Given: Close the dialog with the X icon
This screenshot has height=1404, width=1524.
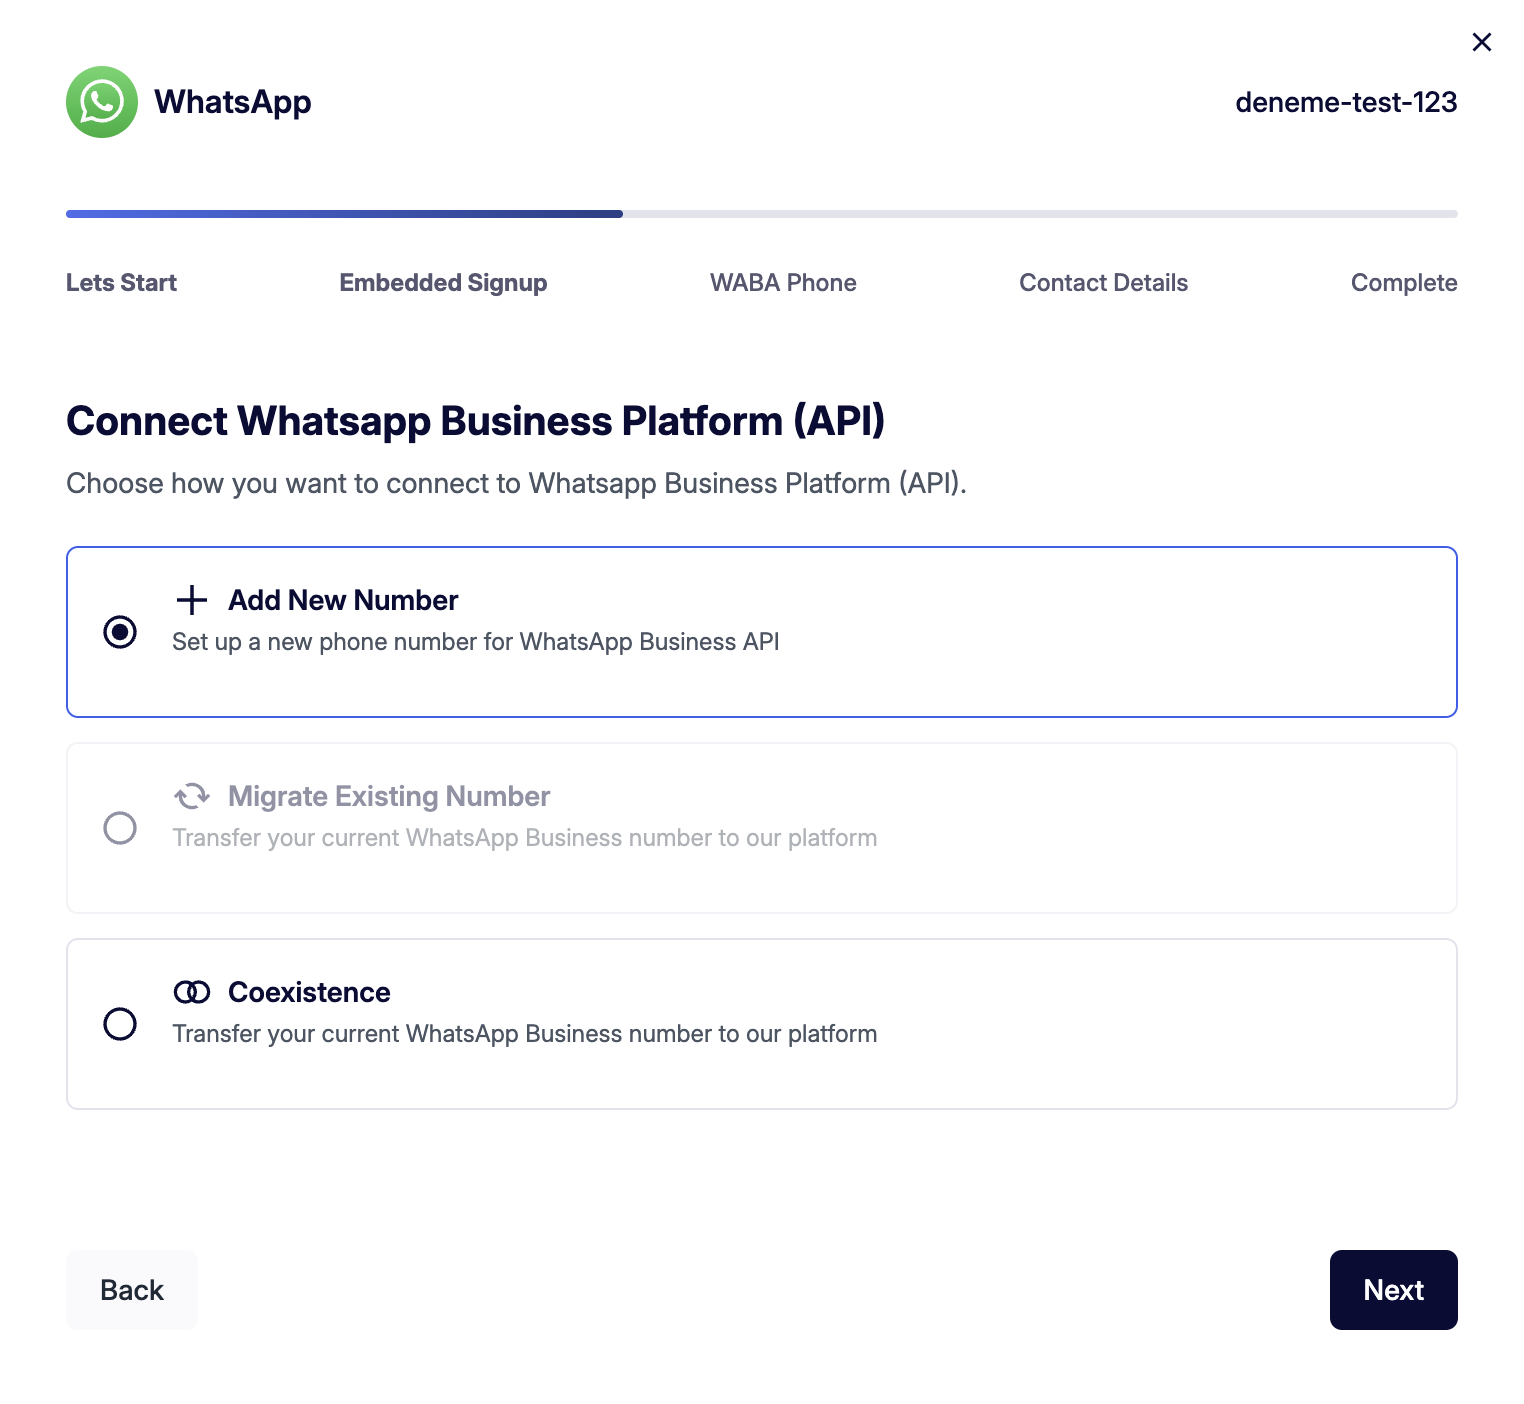Looking at the screenshot, I should click(x=1482, y=42).
